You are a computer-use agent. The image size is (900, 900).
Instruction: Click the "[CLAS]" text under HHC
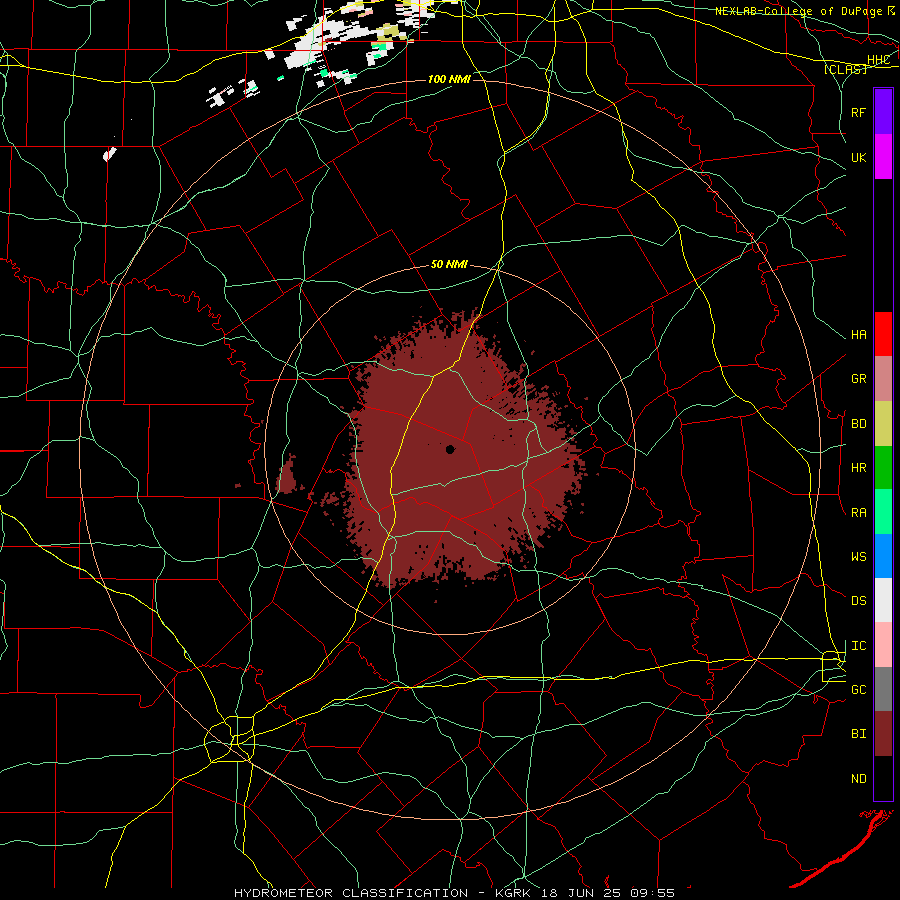pyautogui.click(x=845, y=69)
